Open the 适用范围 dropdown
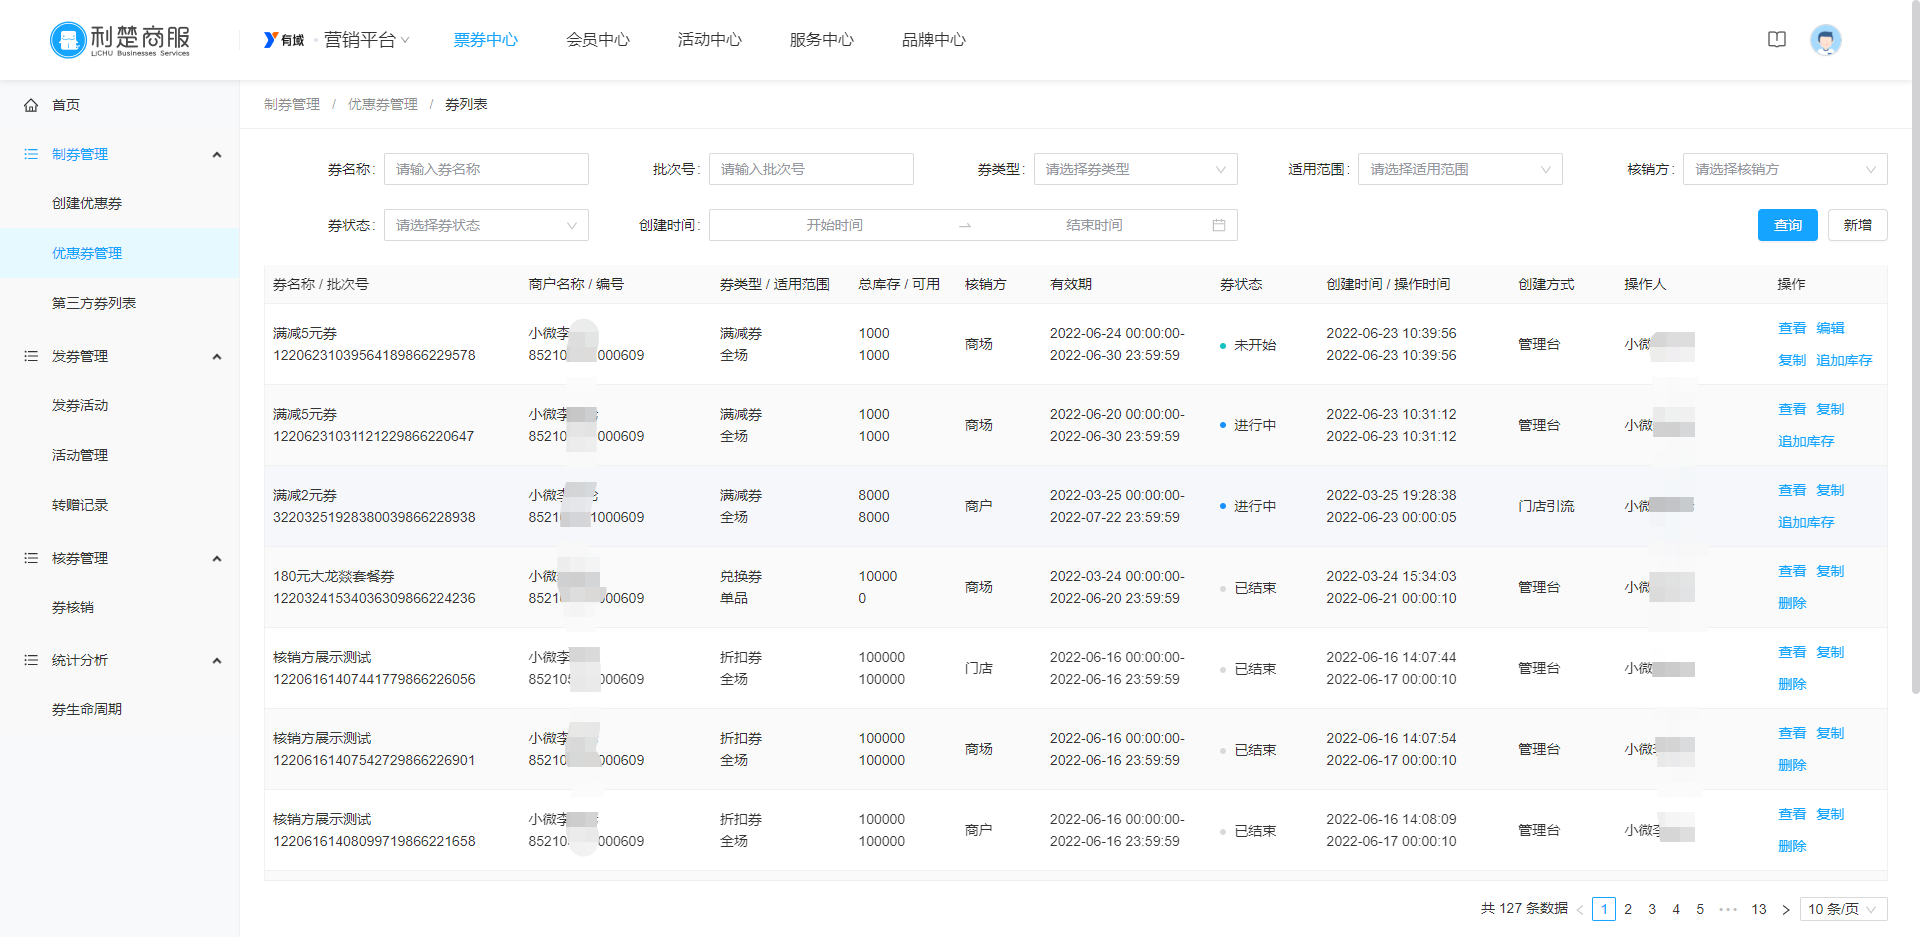 (1460, 169)
